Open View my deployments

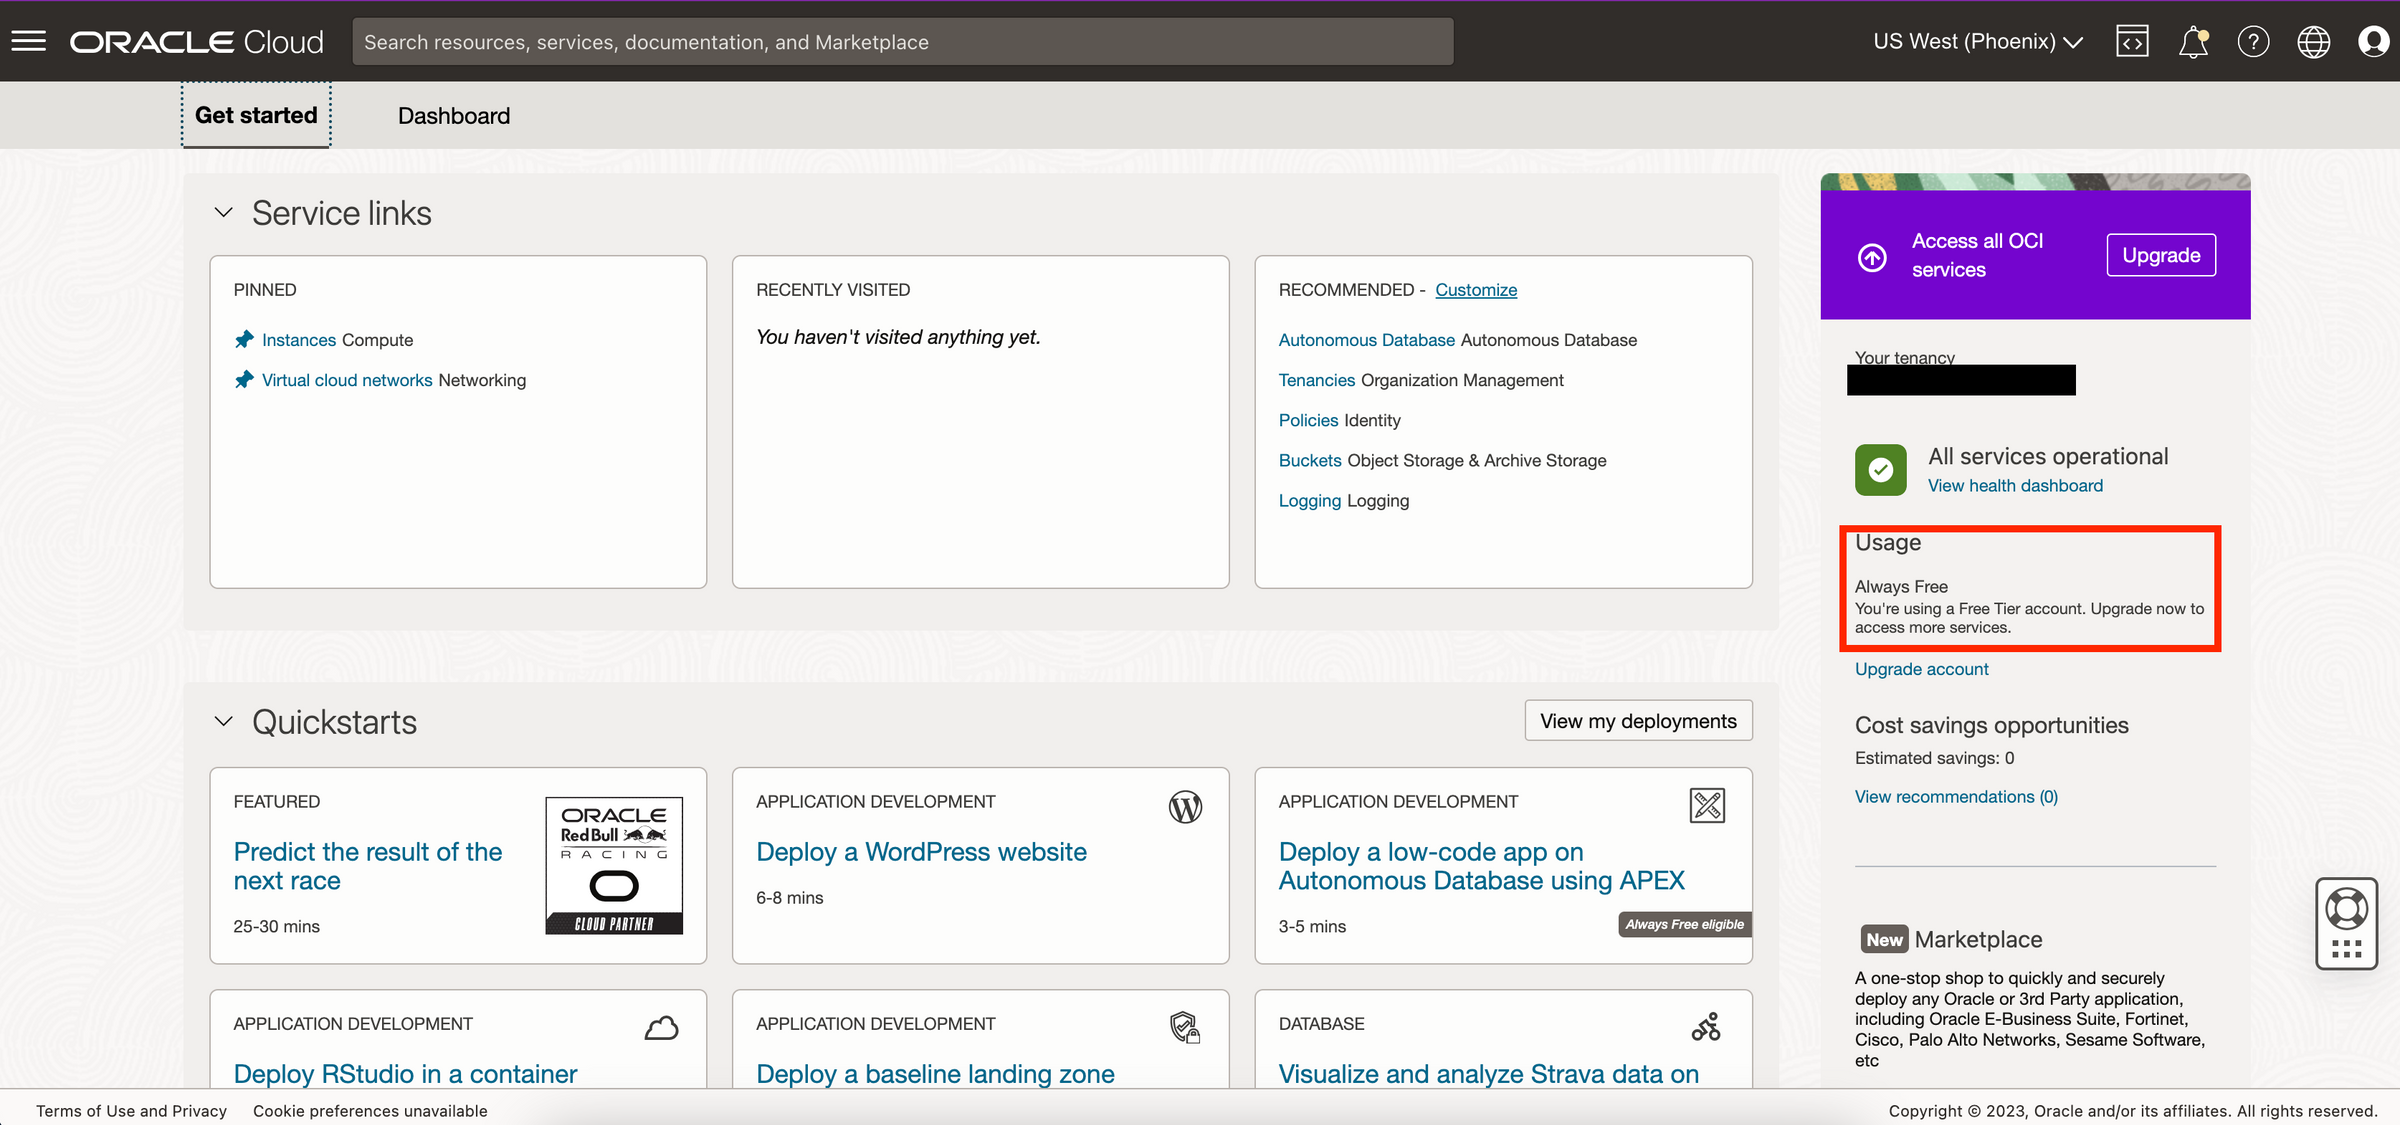1637,720
